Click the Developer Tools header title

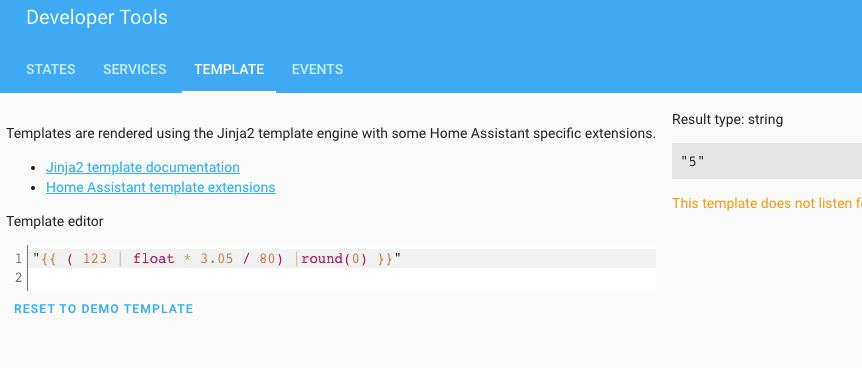click(97, 17)
